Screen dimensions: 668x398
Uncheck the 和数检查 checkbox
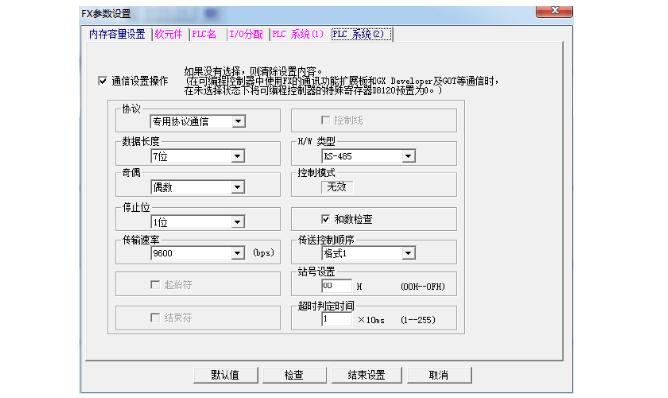pyautogui.click(x=325, y=219)
